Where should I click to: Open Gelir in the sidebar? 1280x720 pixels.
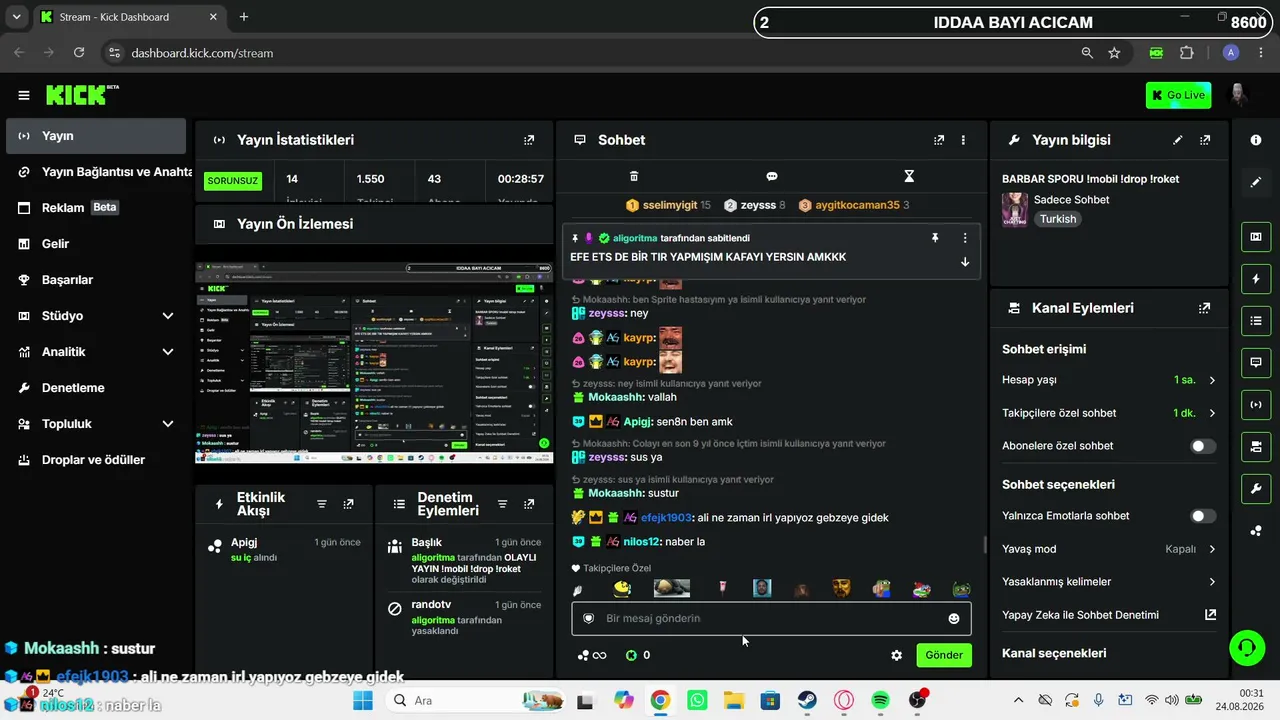[x=96, y=244]
